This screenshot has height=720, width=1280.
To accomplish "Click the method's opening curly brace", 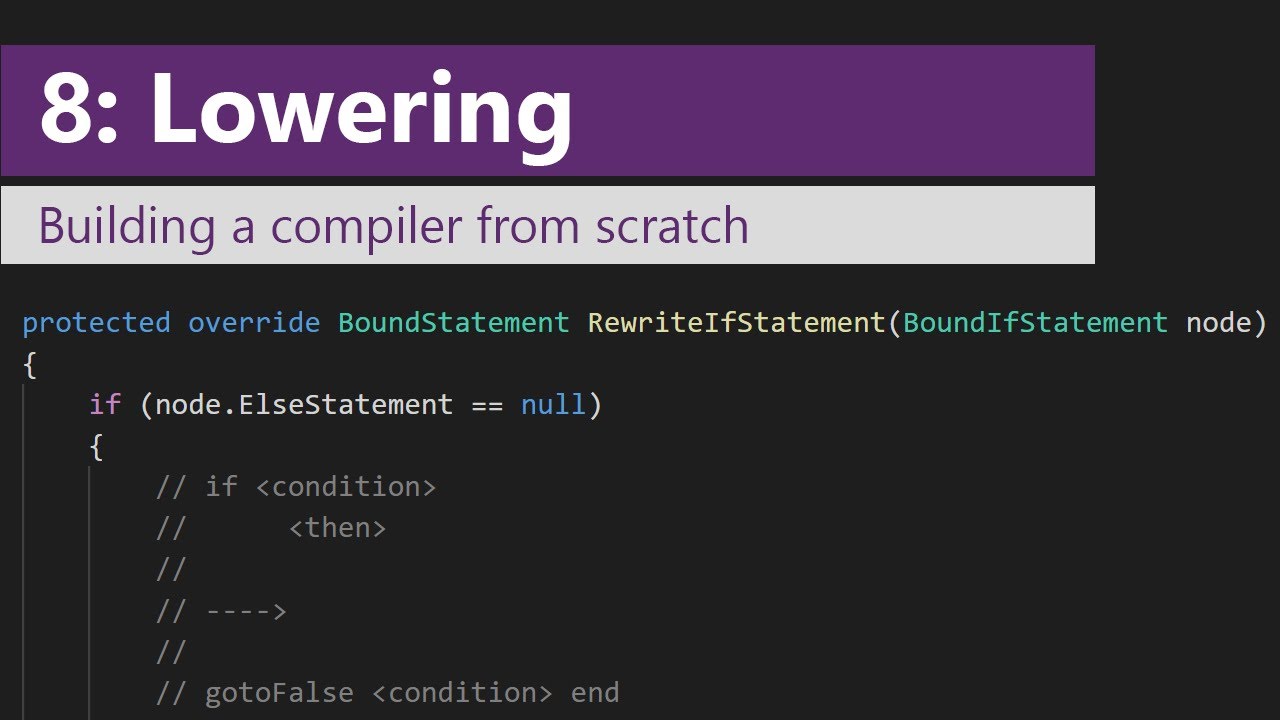I will tap(29, 365).
